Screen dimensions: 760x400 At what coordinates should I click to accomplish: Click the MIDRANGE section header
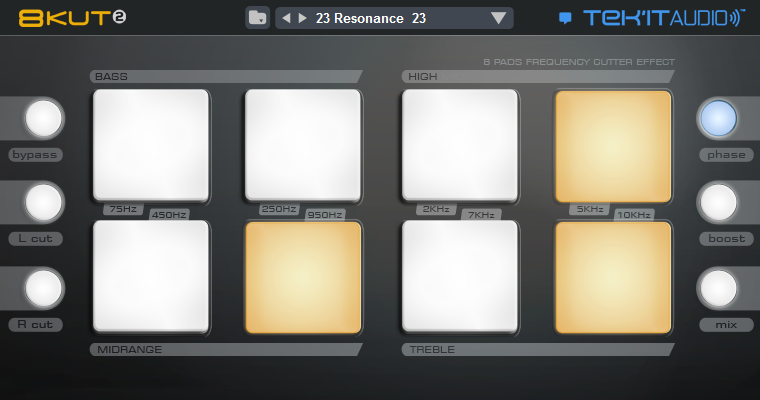click(x=226, y=350)
